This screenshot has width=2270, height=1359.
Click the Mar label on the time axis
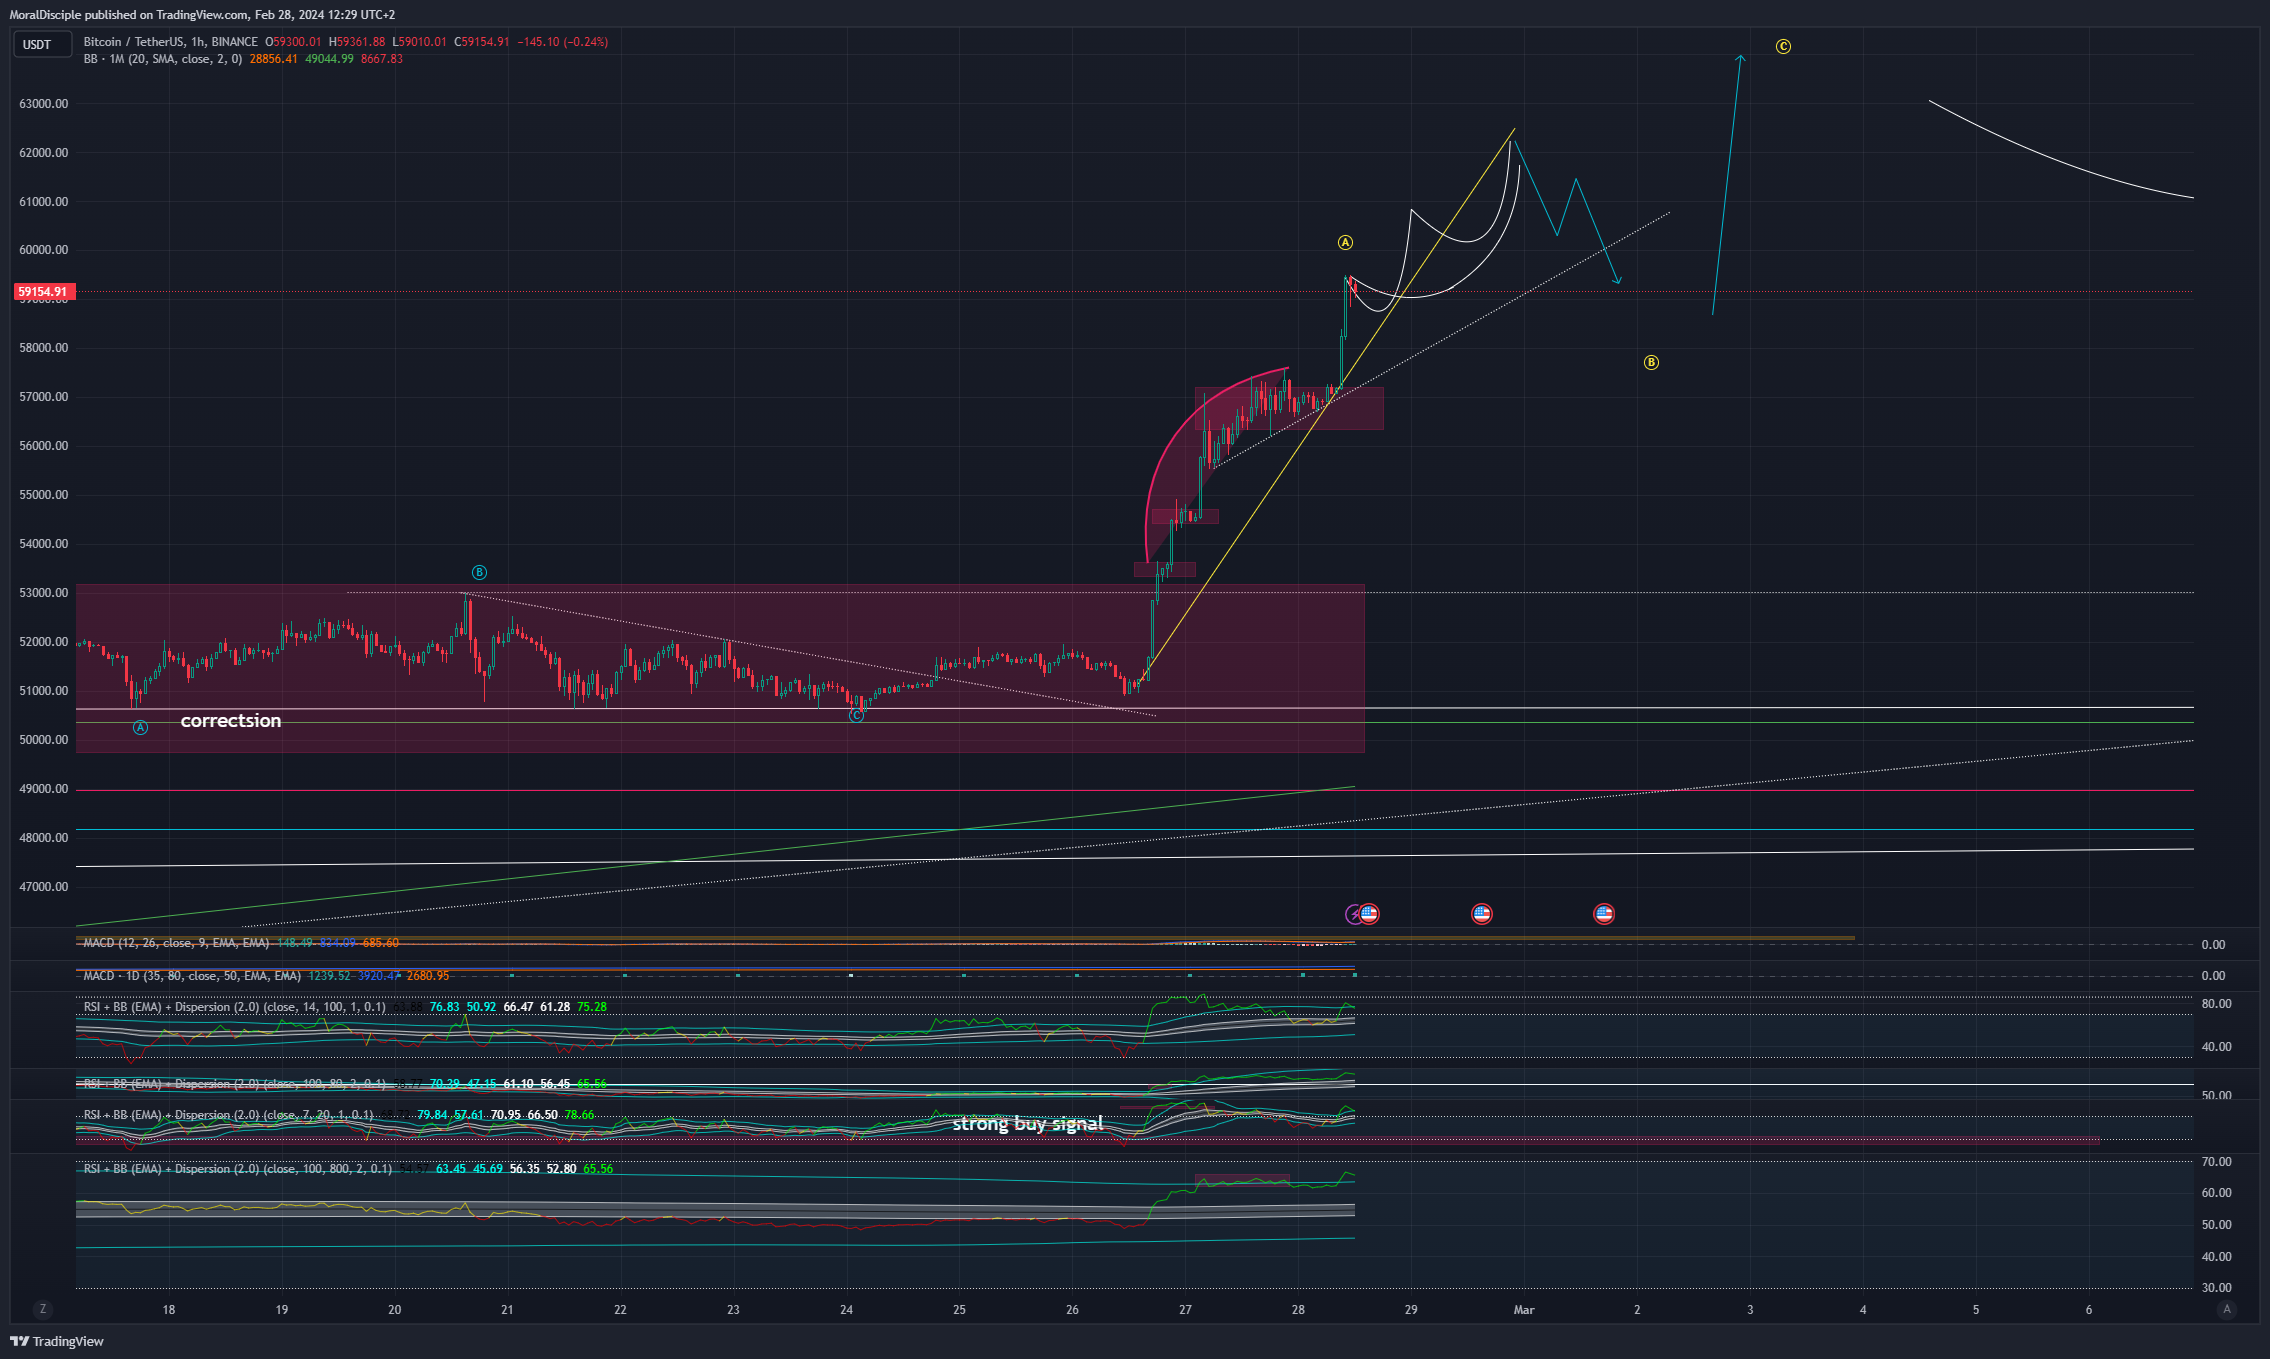(1524, 1310)
